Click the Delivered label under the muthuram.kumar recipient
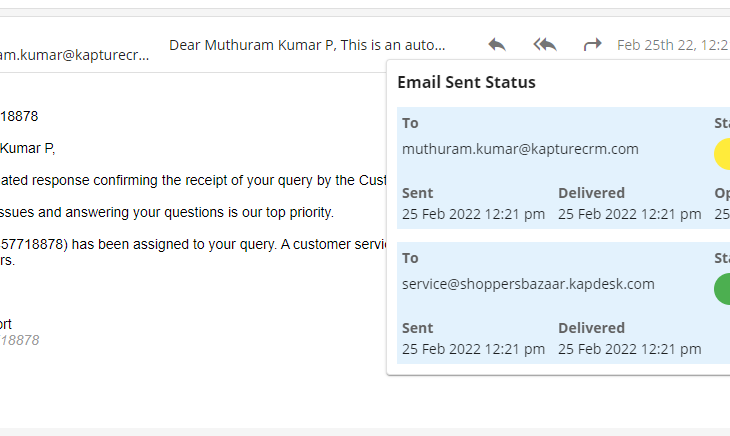 tap(591, 193)
